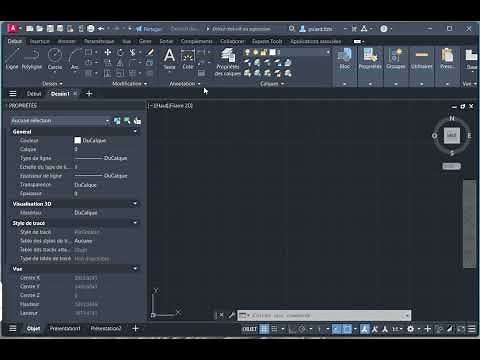The height and width of the screenshot is (360, 480).
Task: Collapse the Général properties section
Action: coord(135,132)
